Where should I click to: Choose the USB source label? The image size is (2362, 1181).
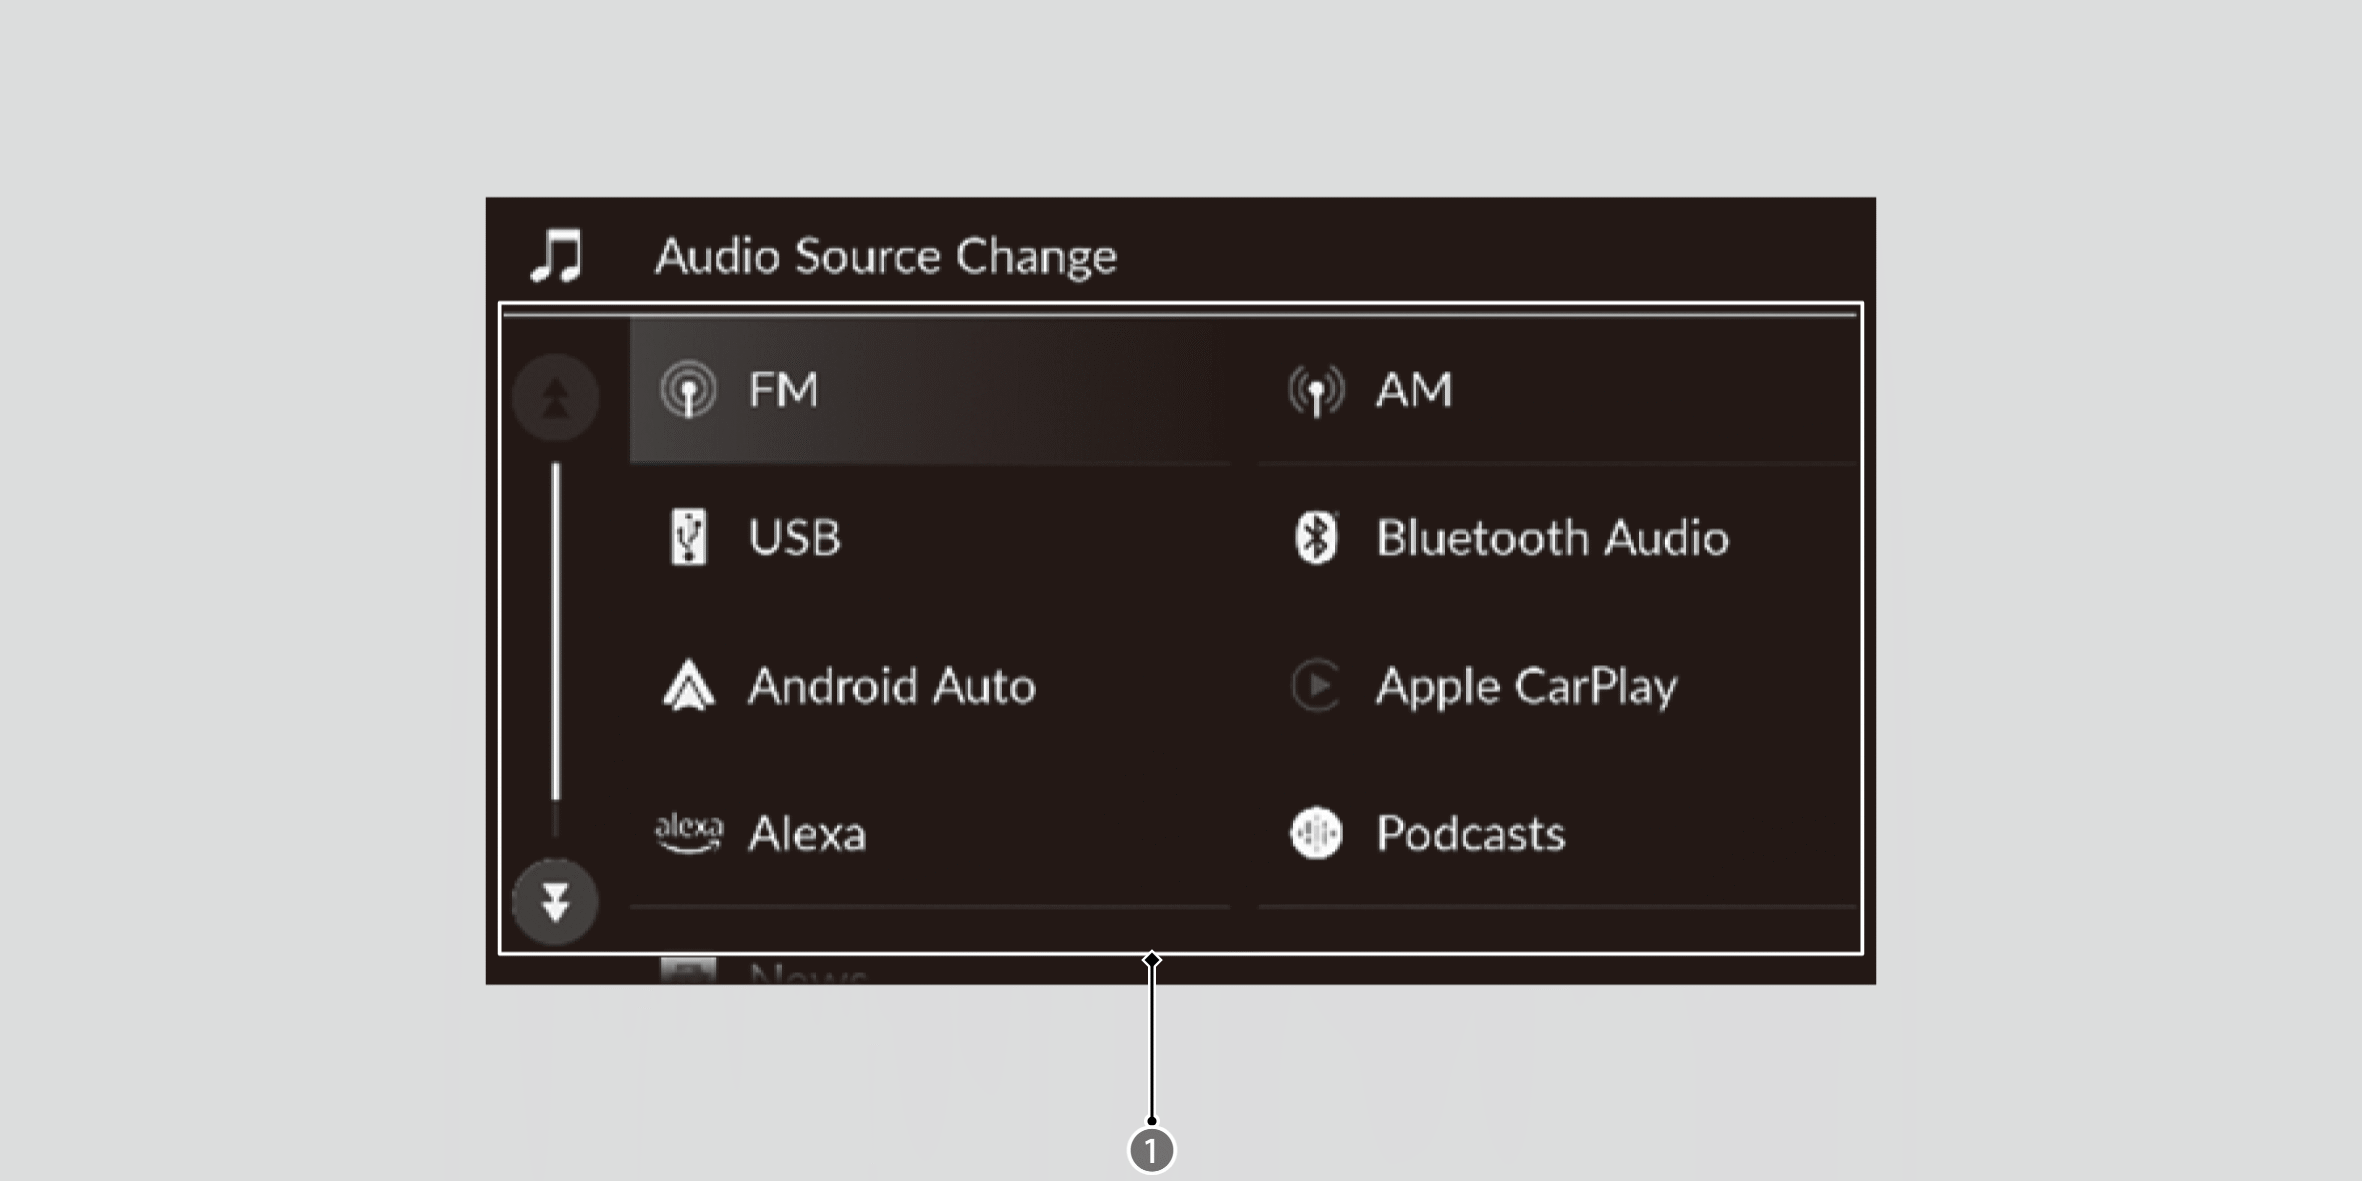click(x=795, y=538)
